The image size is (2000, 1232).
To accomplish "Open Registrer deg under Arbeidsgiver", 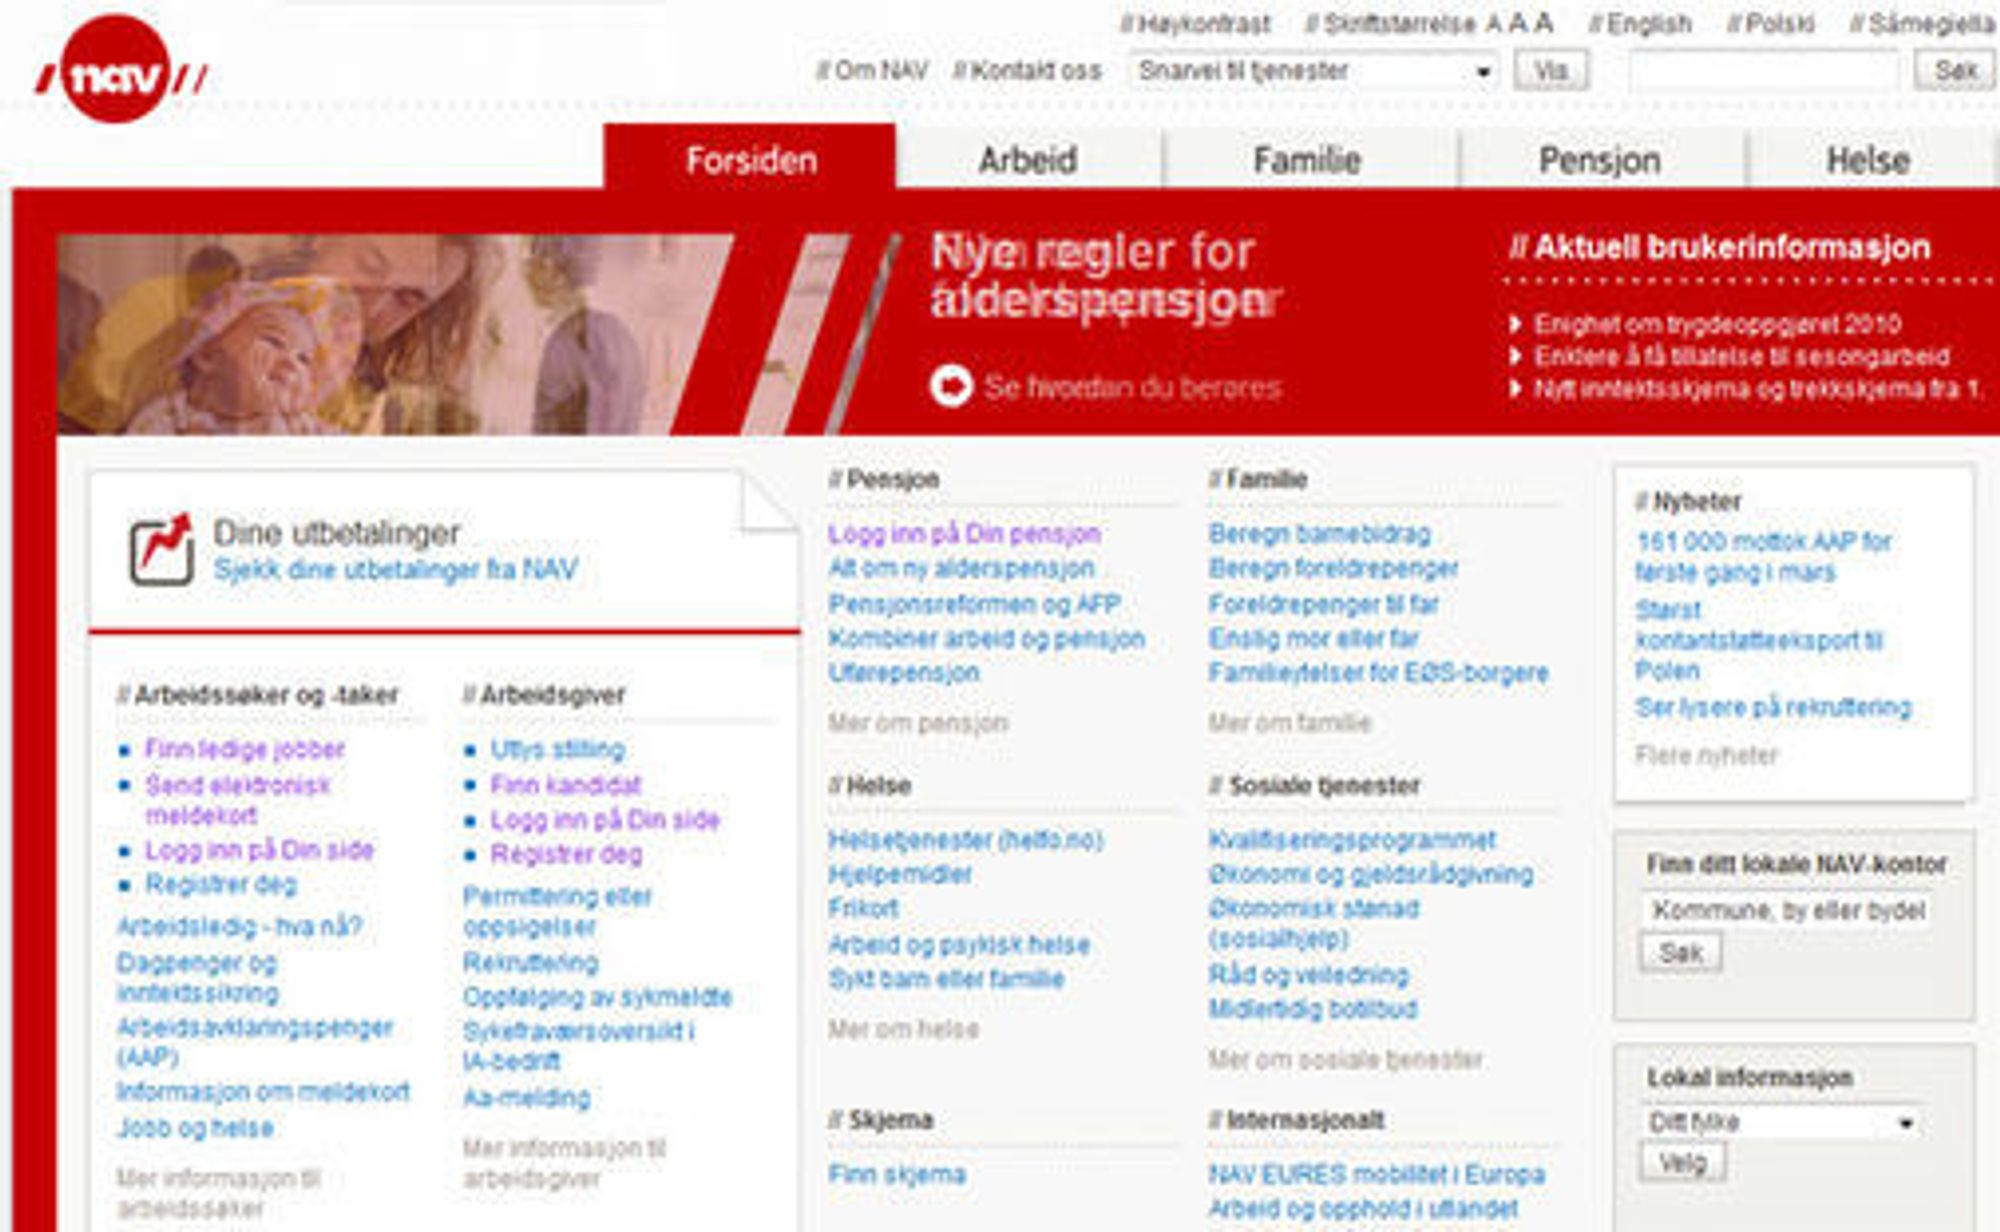I will click(x=566, y=854).
